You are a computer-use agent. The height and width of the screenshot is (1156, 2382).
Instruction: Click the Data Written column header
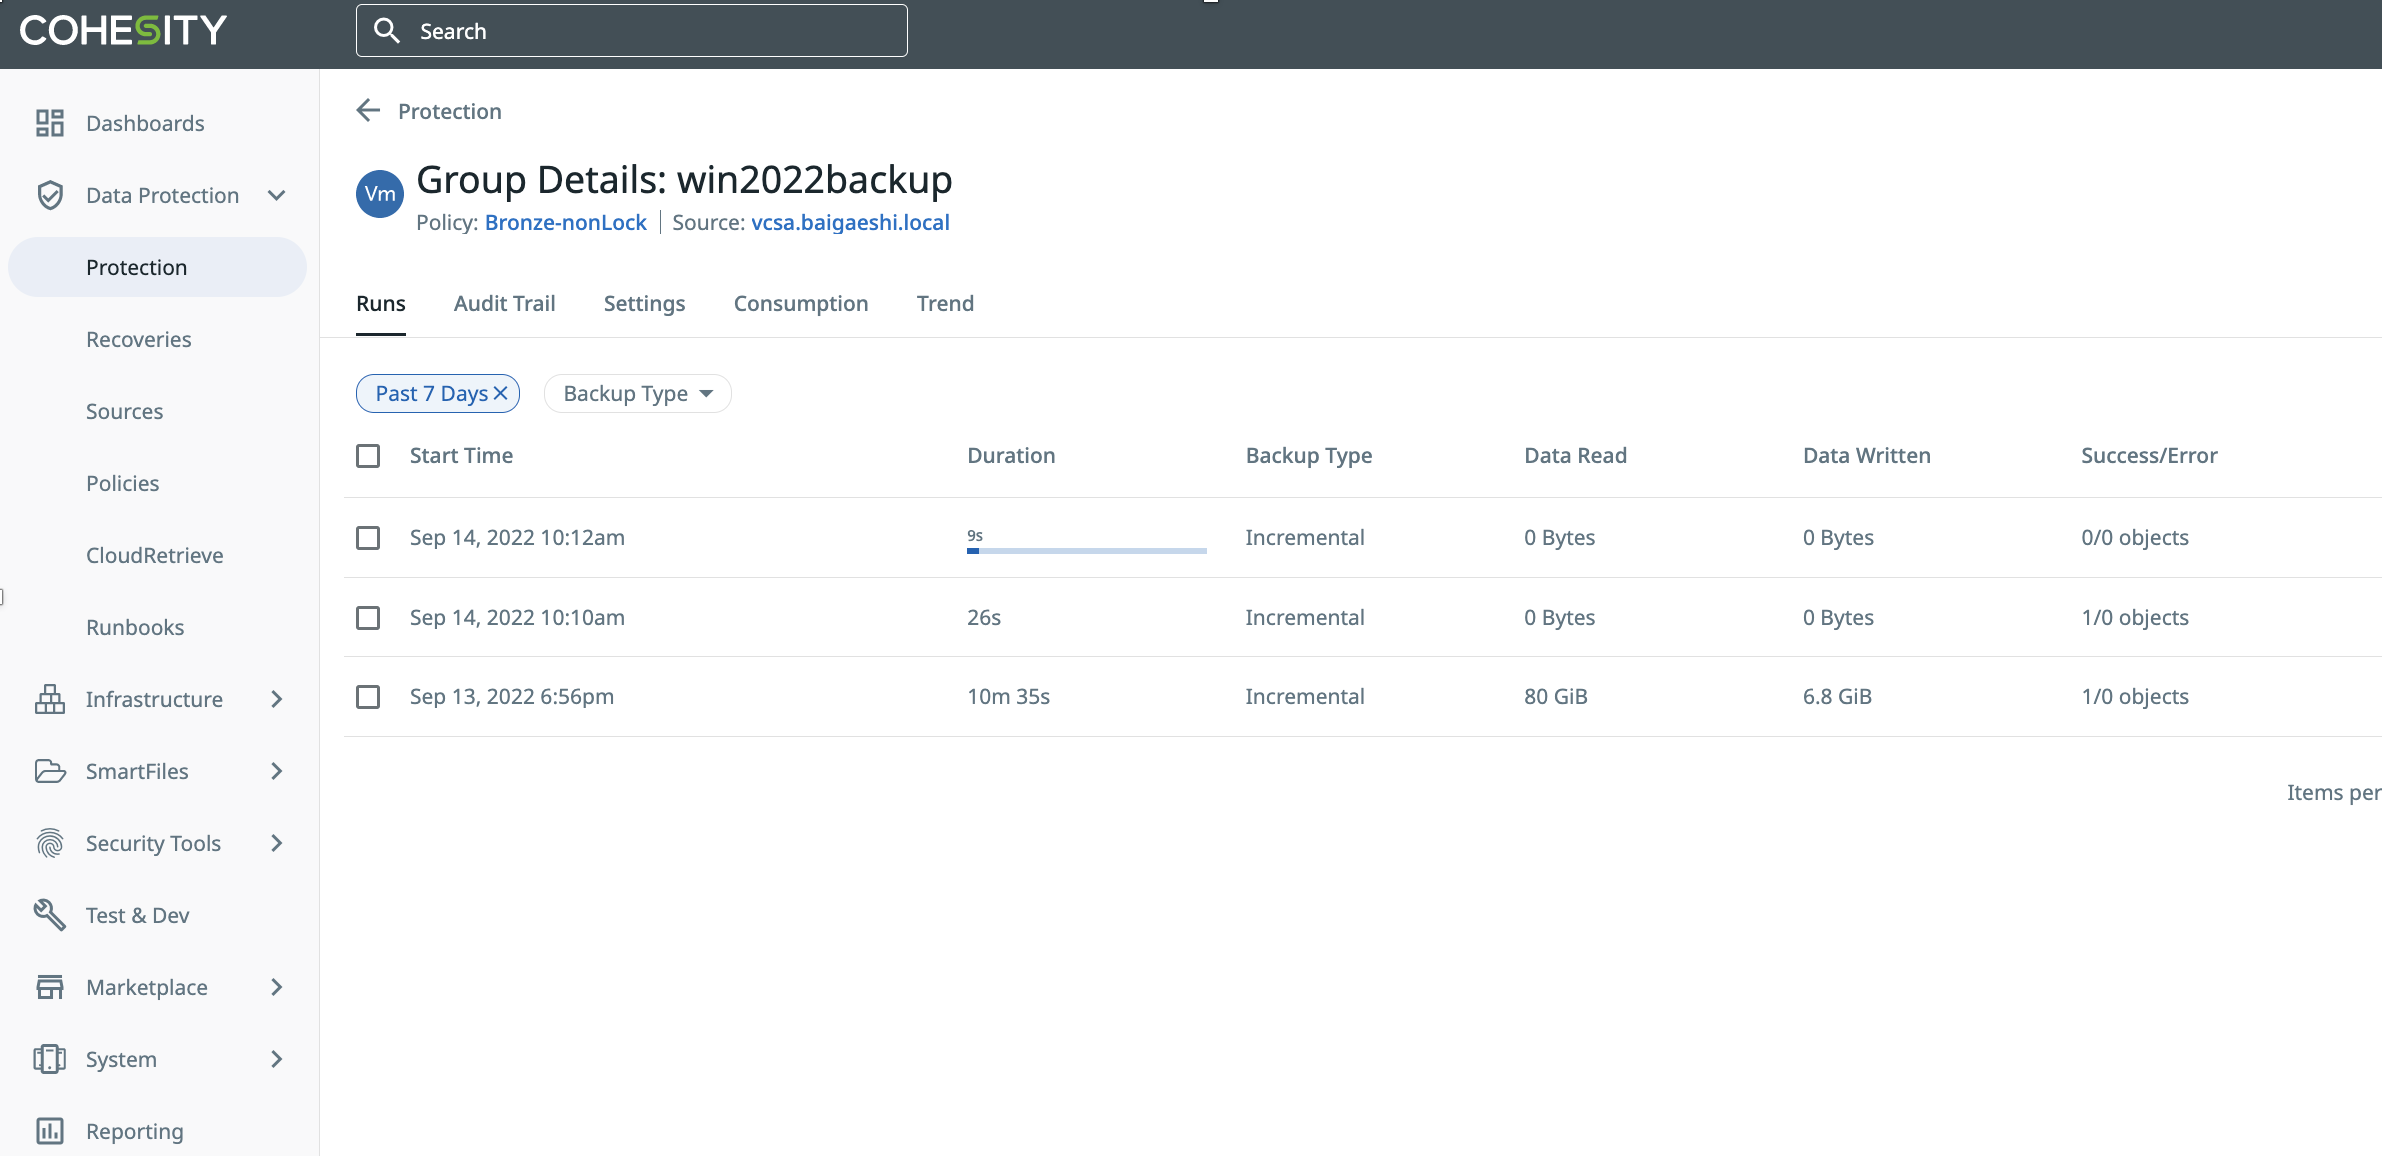[1867, 455]
